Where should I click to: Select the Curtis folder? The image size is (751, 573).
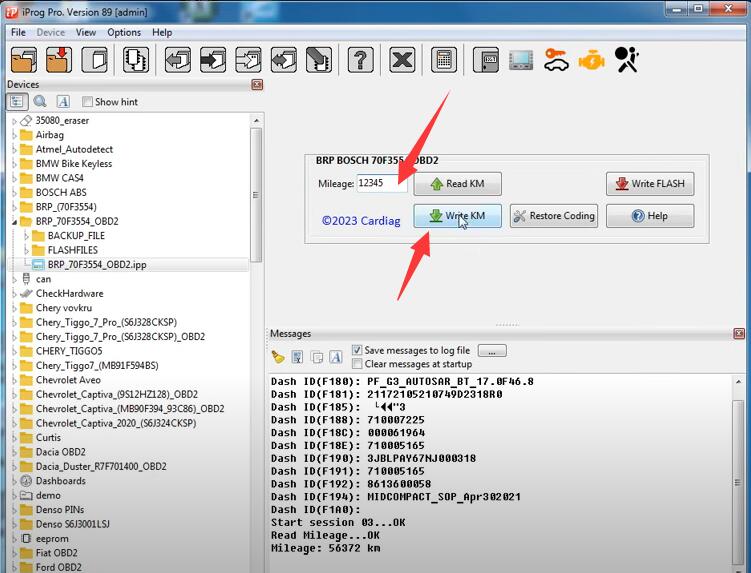[x=48, y=438]
